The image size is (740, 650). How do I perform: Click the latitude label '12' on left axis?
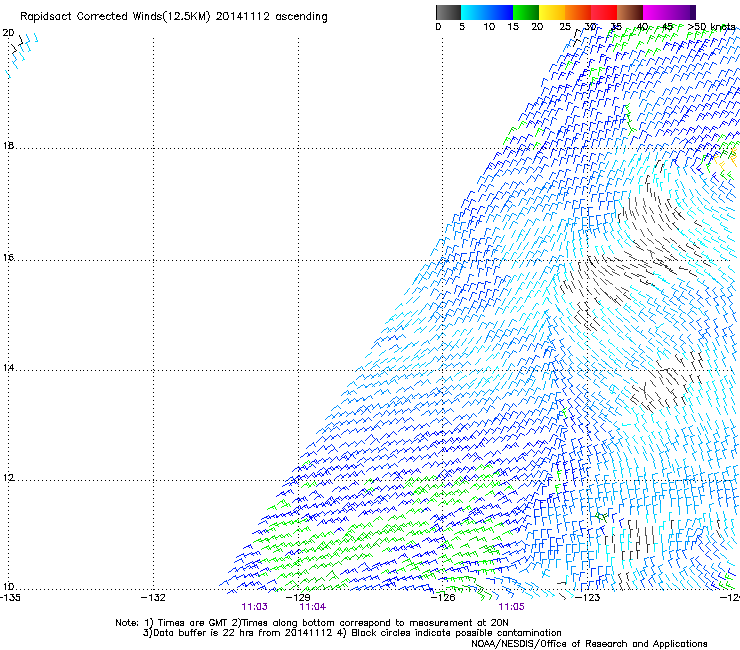coord(8,478)
